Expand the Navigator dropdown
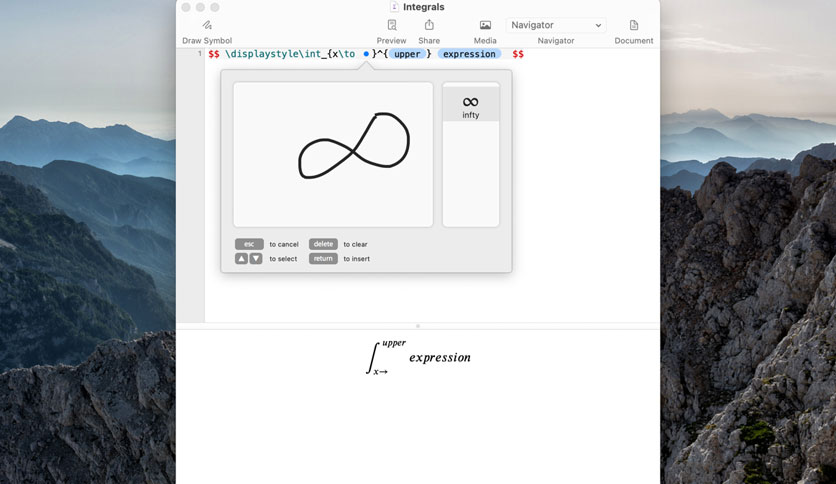 (x=556, y=25)
